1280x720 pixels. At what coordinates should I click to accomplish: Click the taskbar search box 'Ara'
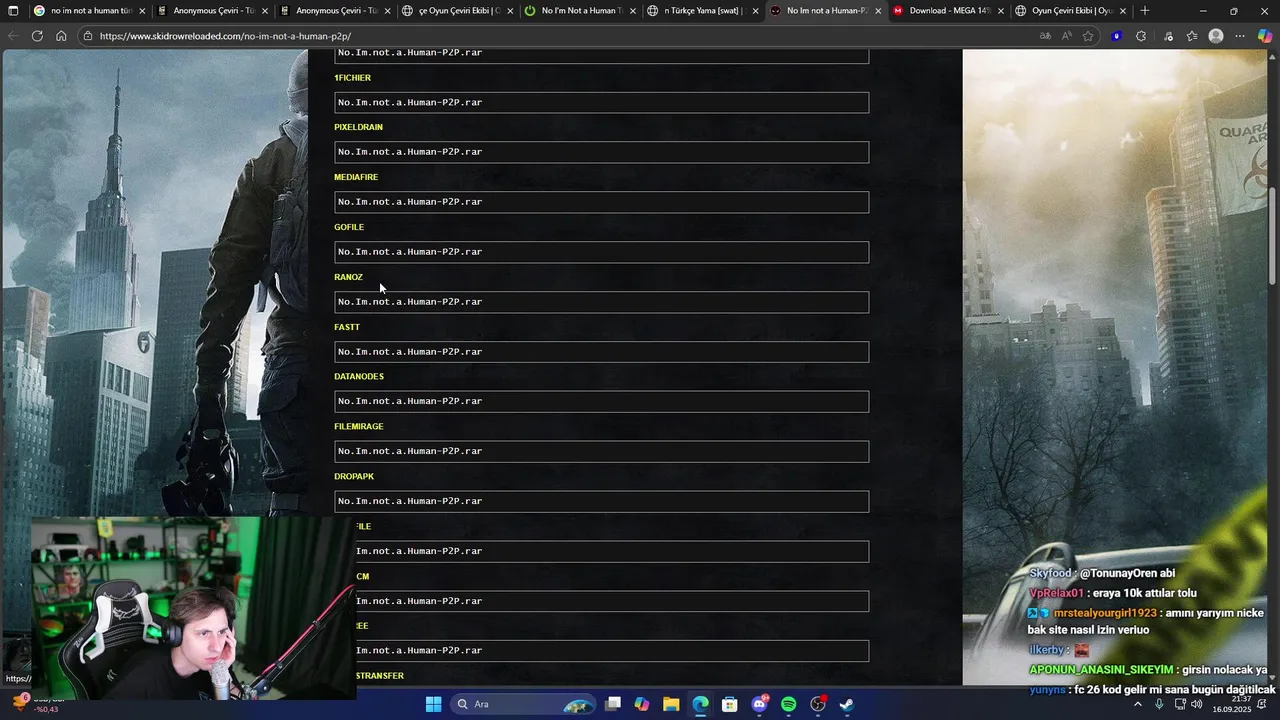522,704
